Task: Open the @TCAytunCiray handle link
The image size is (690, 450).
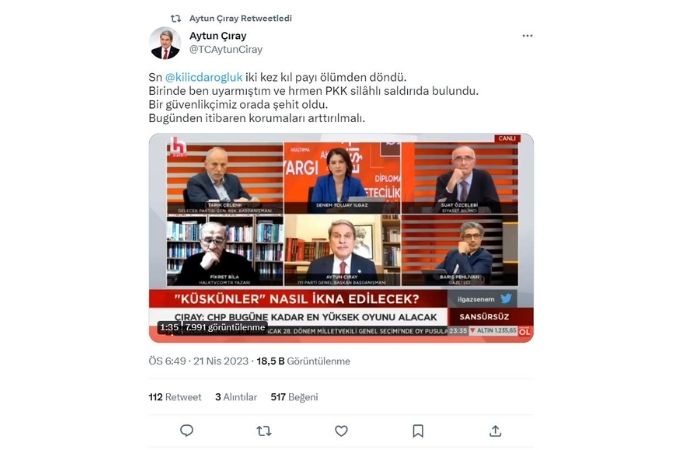Action: (x=226, y=49)
